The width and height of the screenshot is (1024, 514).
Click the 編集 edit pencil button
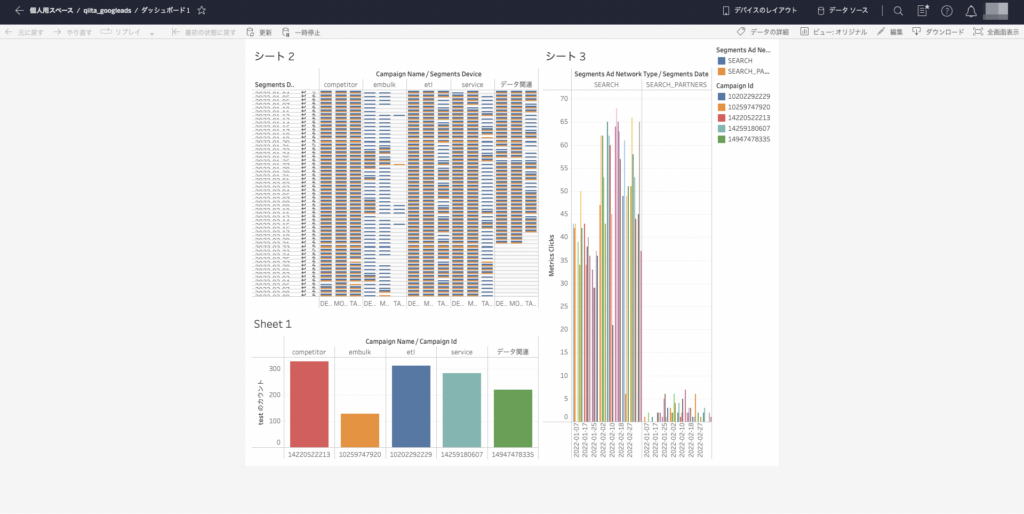[x=890, y=32]
